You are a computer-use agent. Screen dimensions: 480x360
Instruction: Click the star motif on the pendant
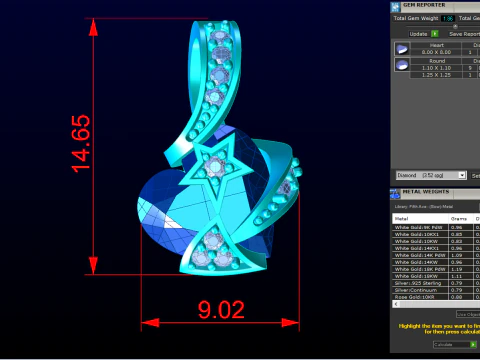216,167
